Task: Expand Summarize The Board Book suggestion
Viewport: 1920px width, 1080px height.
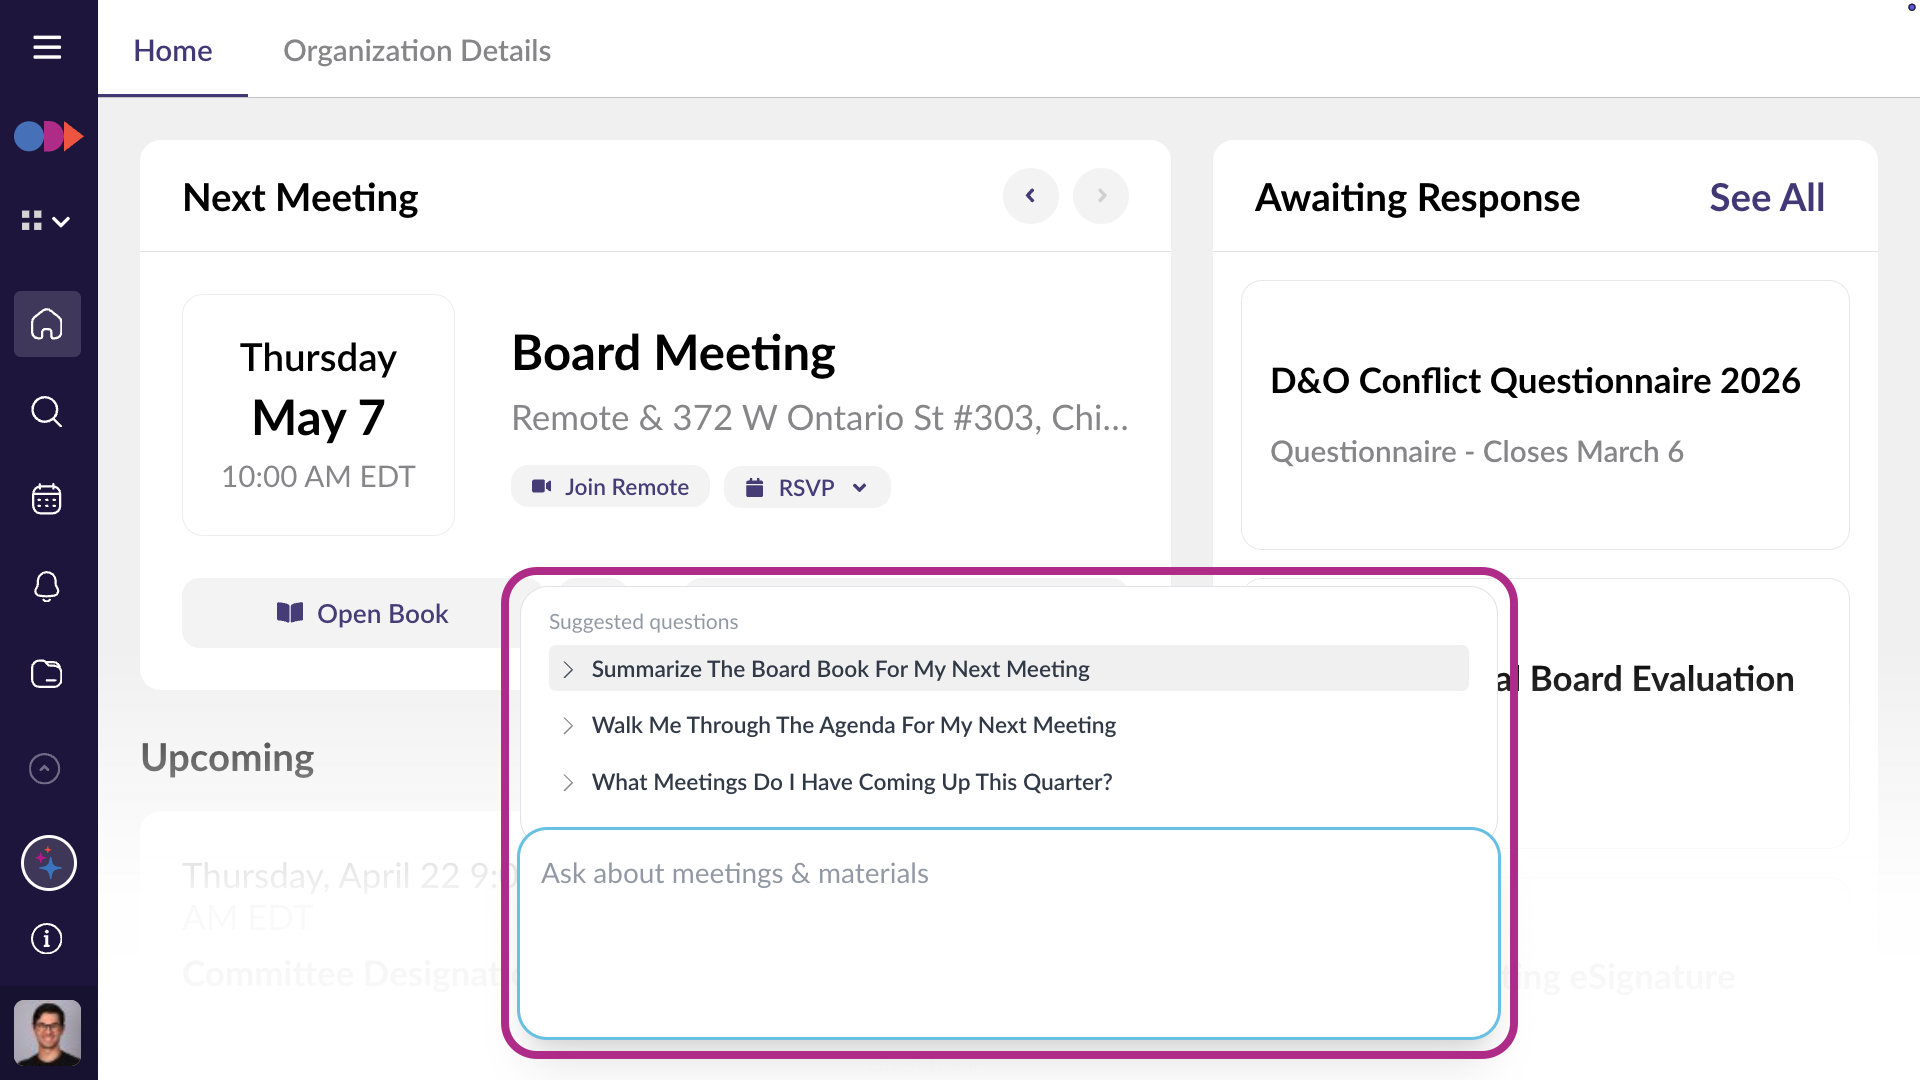Action: pyautogui.click(x=1008, y=669)
